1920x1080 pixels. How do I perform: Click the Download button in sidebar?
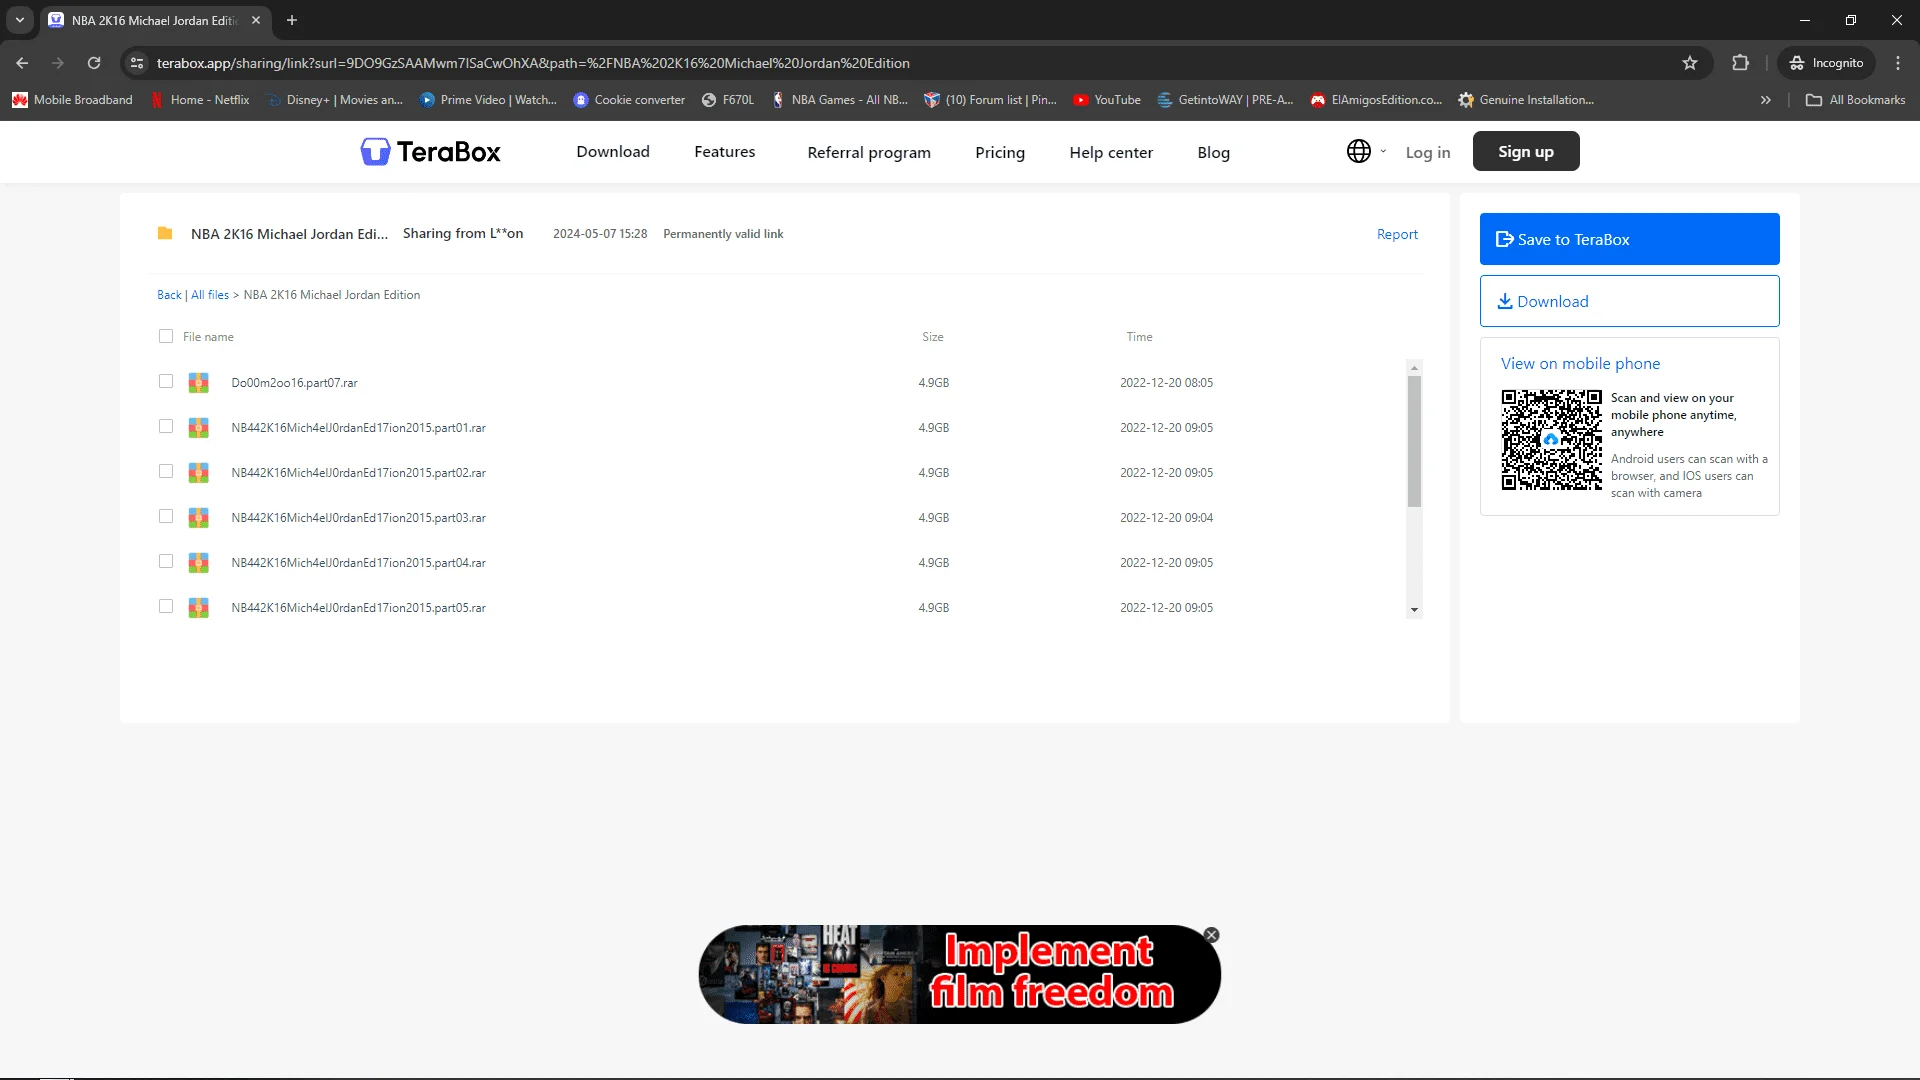point(1630,301)
